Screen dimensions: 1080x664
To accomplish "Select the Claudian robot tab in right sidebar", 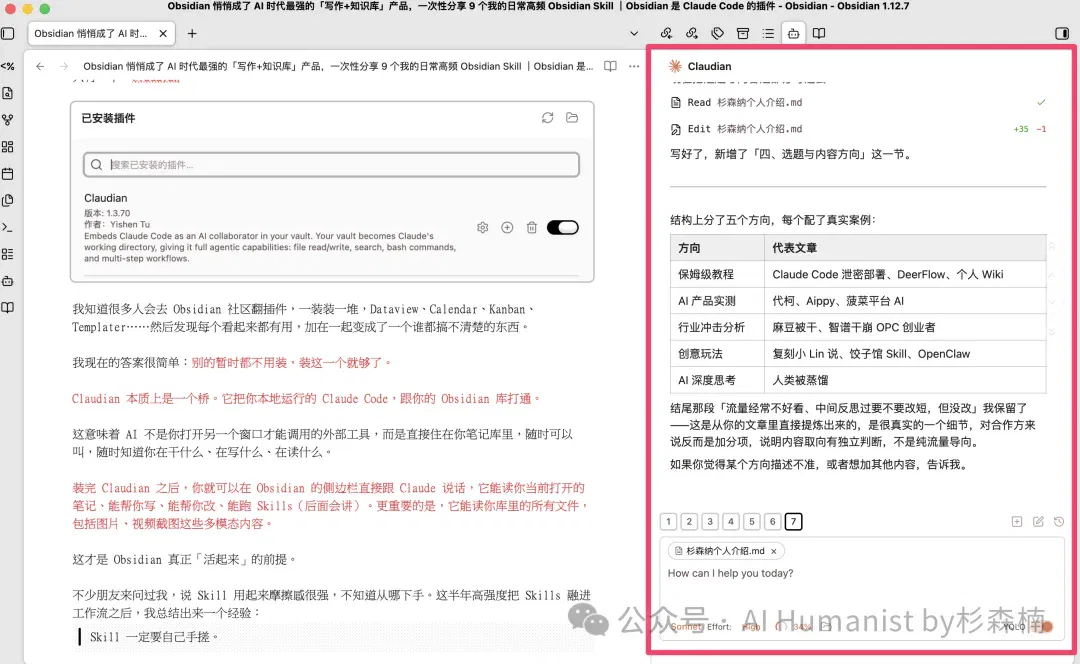I will coord(793,33).
